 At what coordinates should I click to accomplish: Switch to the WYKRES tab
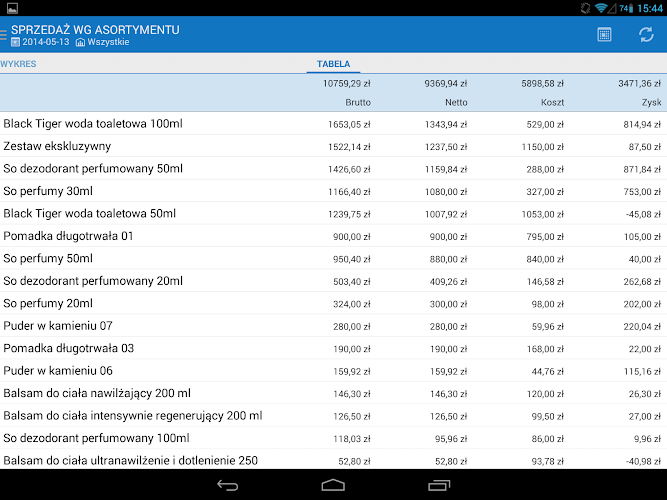(x=18, y=64)
